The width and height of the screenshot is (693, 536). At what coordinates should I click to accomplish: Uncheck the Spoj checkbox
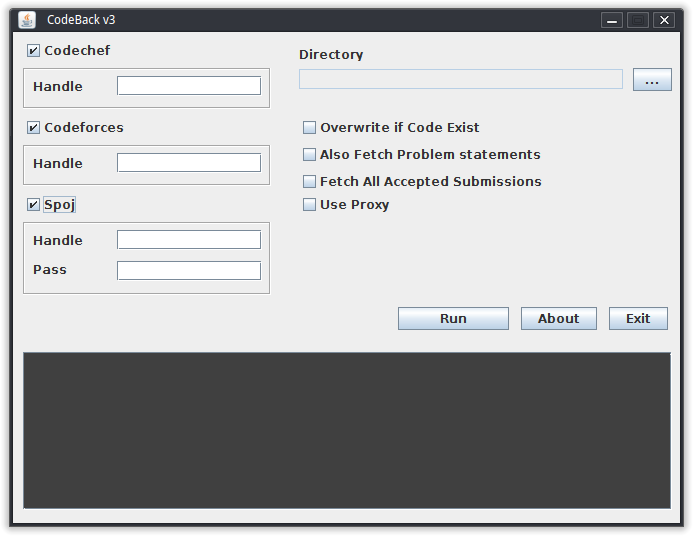pyautogui.click(x=34, y=205)
